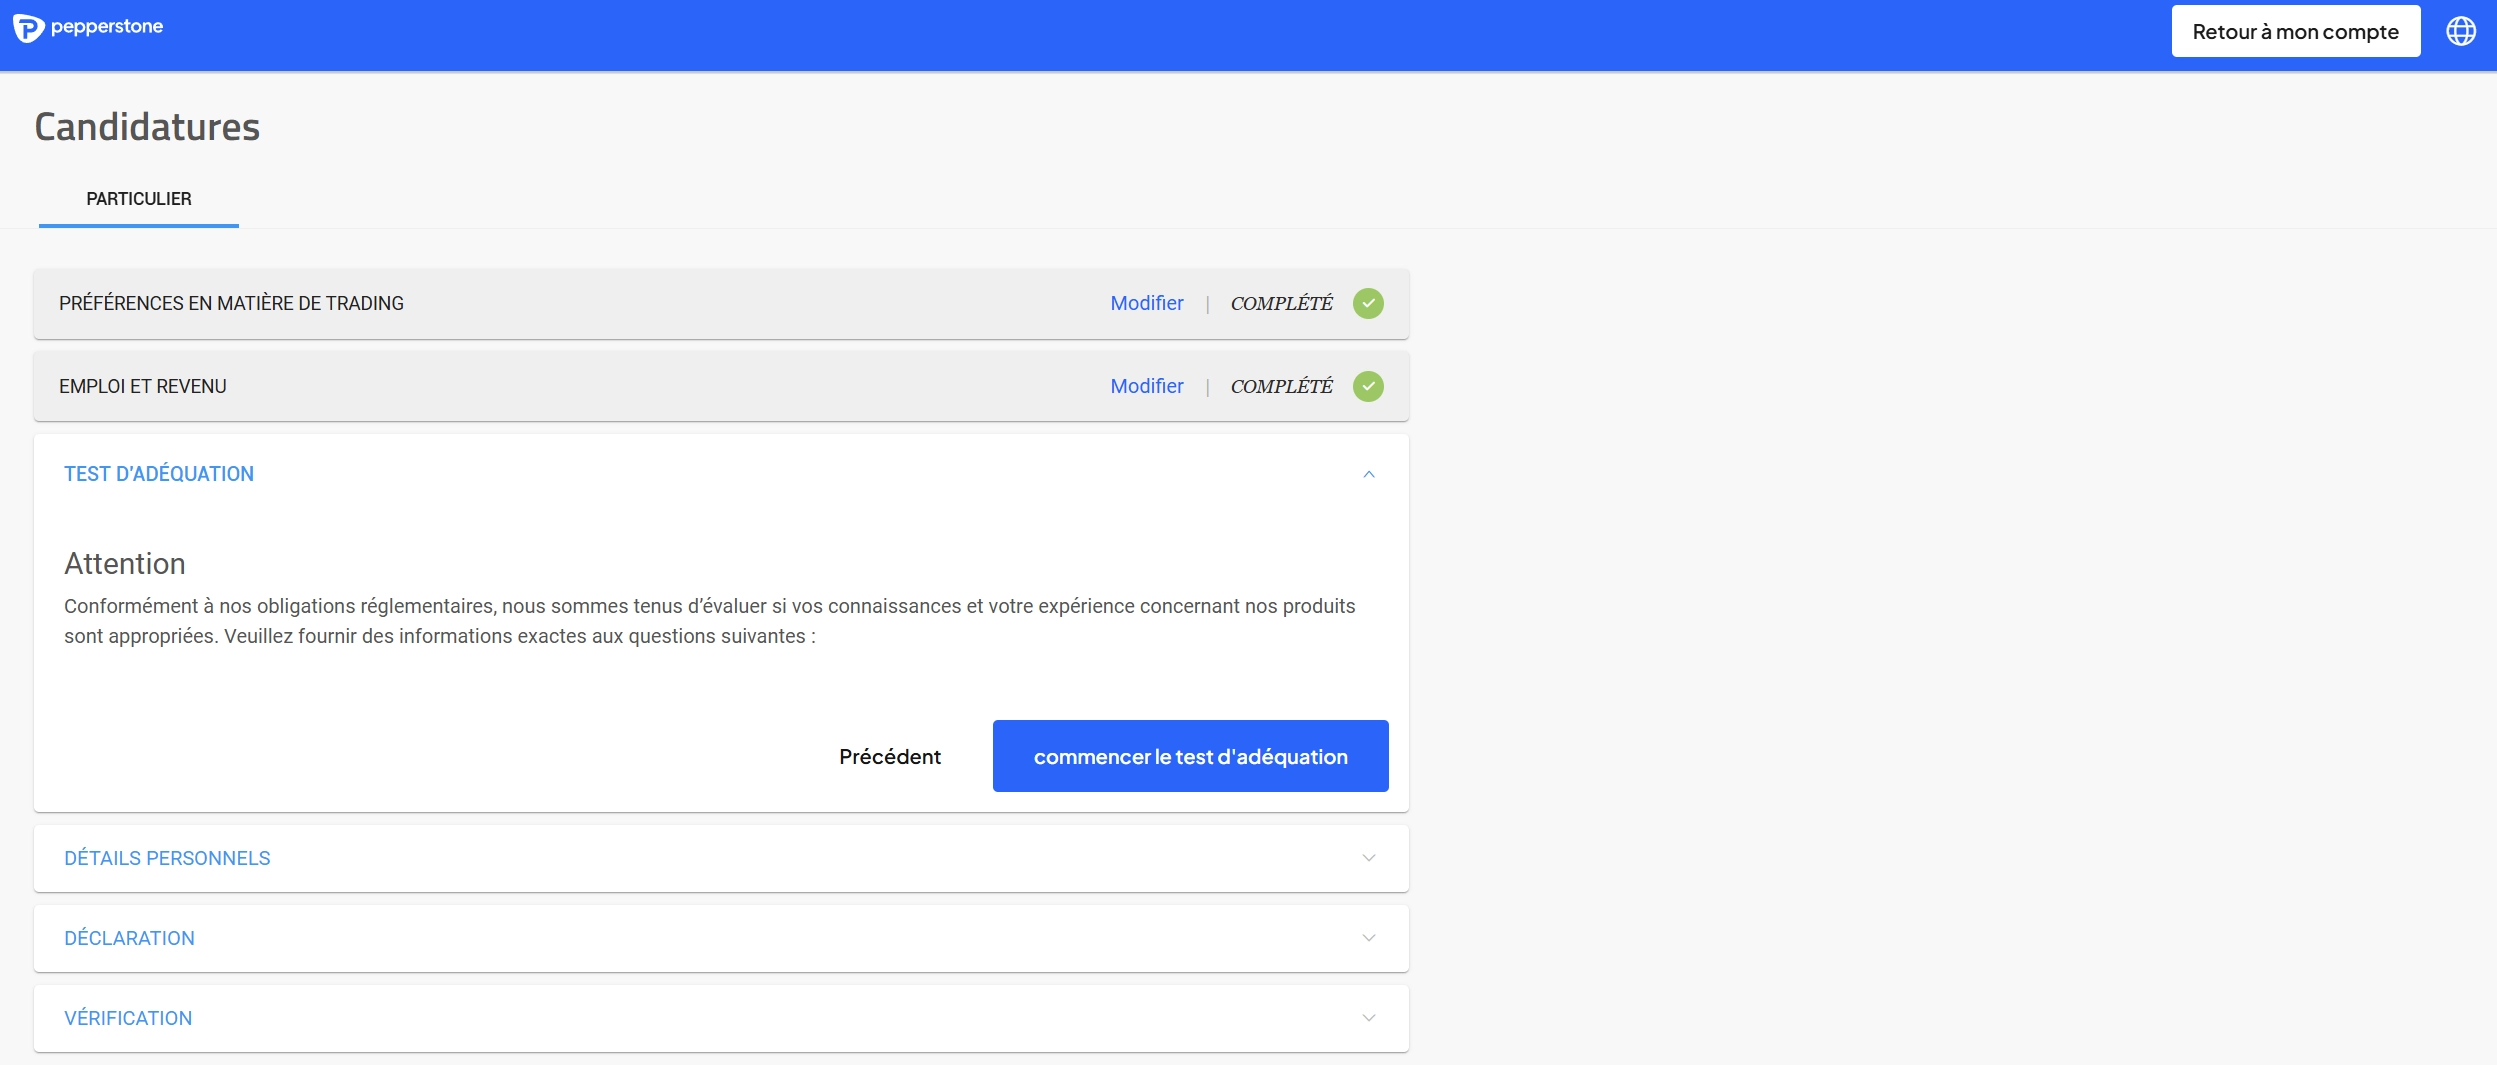Click green checkmark for Préférences en matière de trading
The height and width of the screenshot is (1065, 2497).
[x=1368, y=303]
